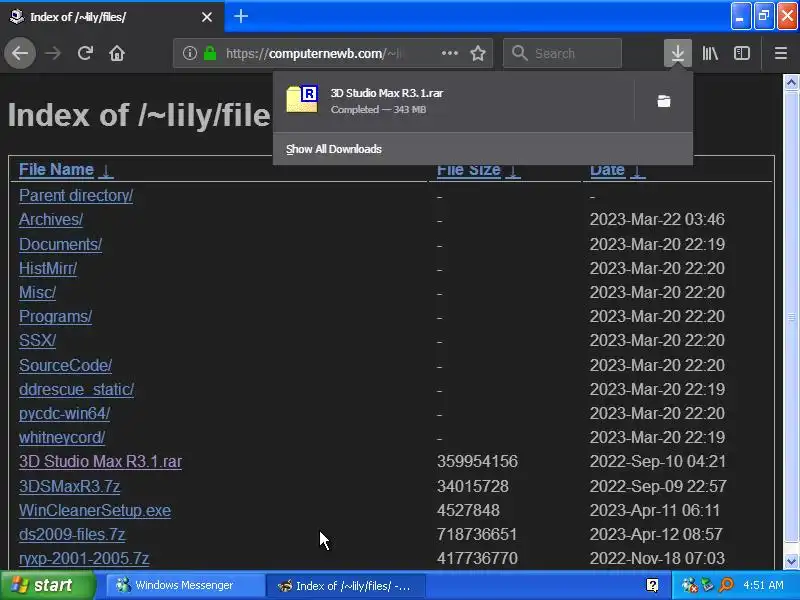
Task: Click the 3D Studio Max R3.1.rar download entry
Action: tap(454, 101)
